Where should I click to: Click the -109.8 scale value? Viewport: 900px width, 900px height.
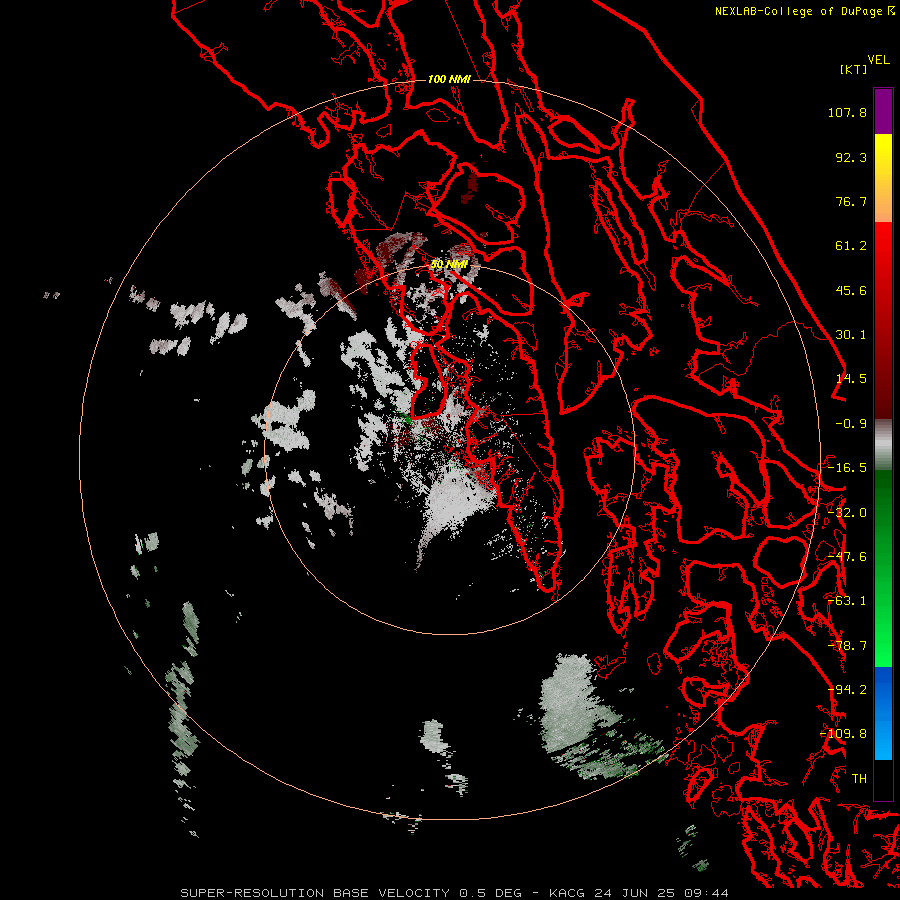[x=844, y=734]
